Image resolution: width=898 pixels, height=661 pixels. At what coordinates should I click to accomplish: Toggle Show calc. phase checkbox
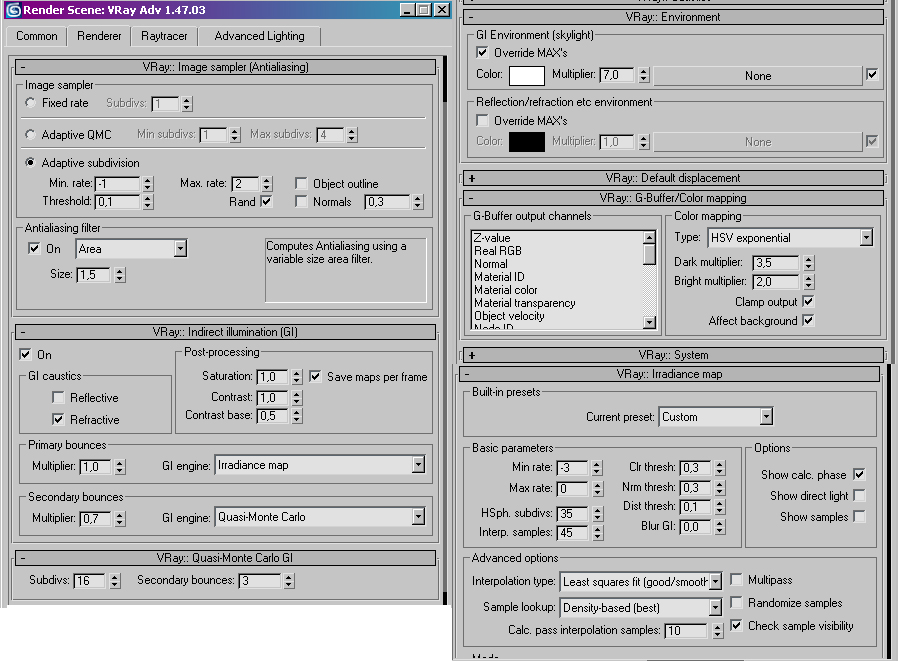pyautogui.click(x=858, y=474)
